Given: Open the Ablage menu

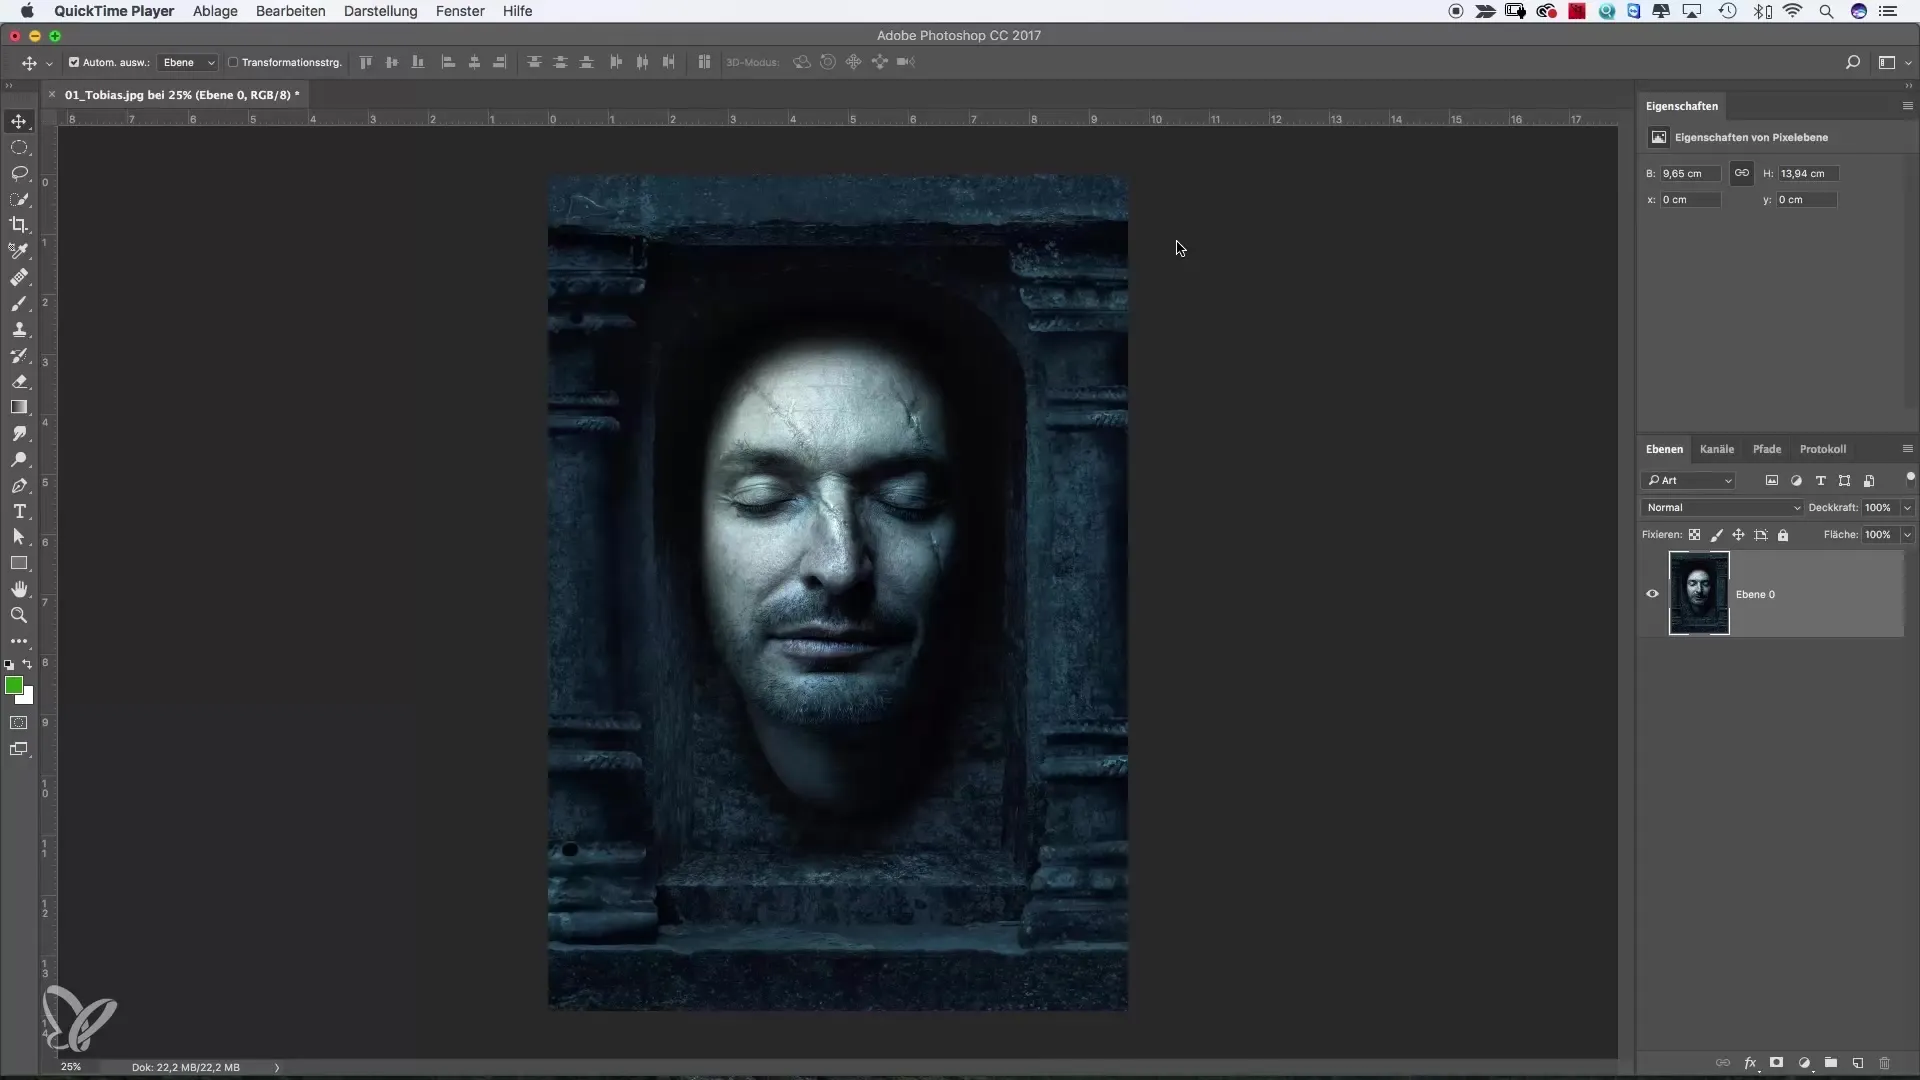Looking at the screenshot, I should 215,11.
